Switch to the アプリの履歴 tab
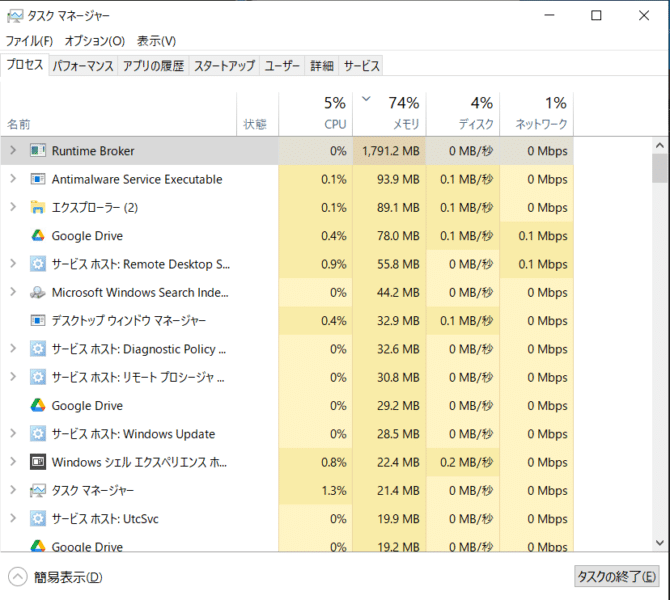The height and width of the screenshot is (600, 670). click(x=153, y=66)
